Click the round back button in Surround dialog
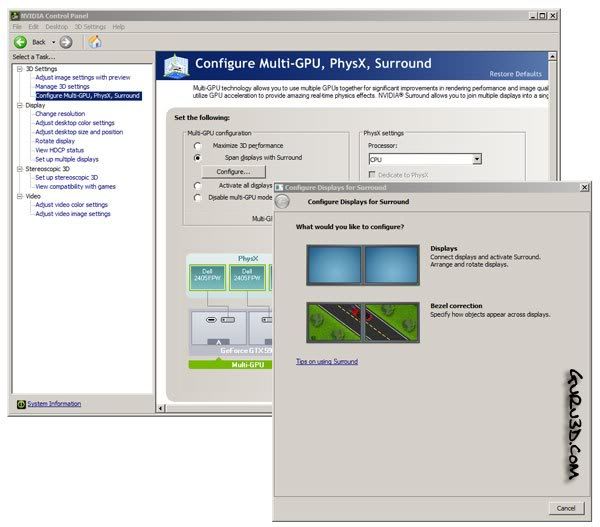 [282, 201]
